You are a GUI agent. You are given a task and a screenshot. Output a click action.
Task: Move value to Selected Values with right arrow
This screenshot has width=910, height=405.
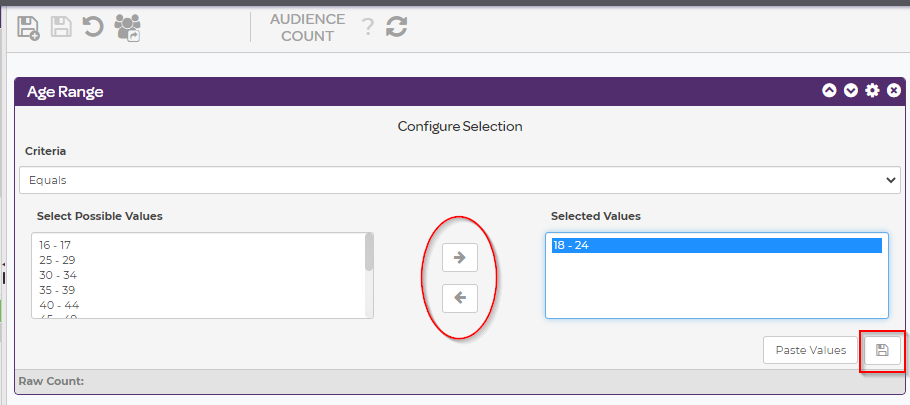460,257
